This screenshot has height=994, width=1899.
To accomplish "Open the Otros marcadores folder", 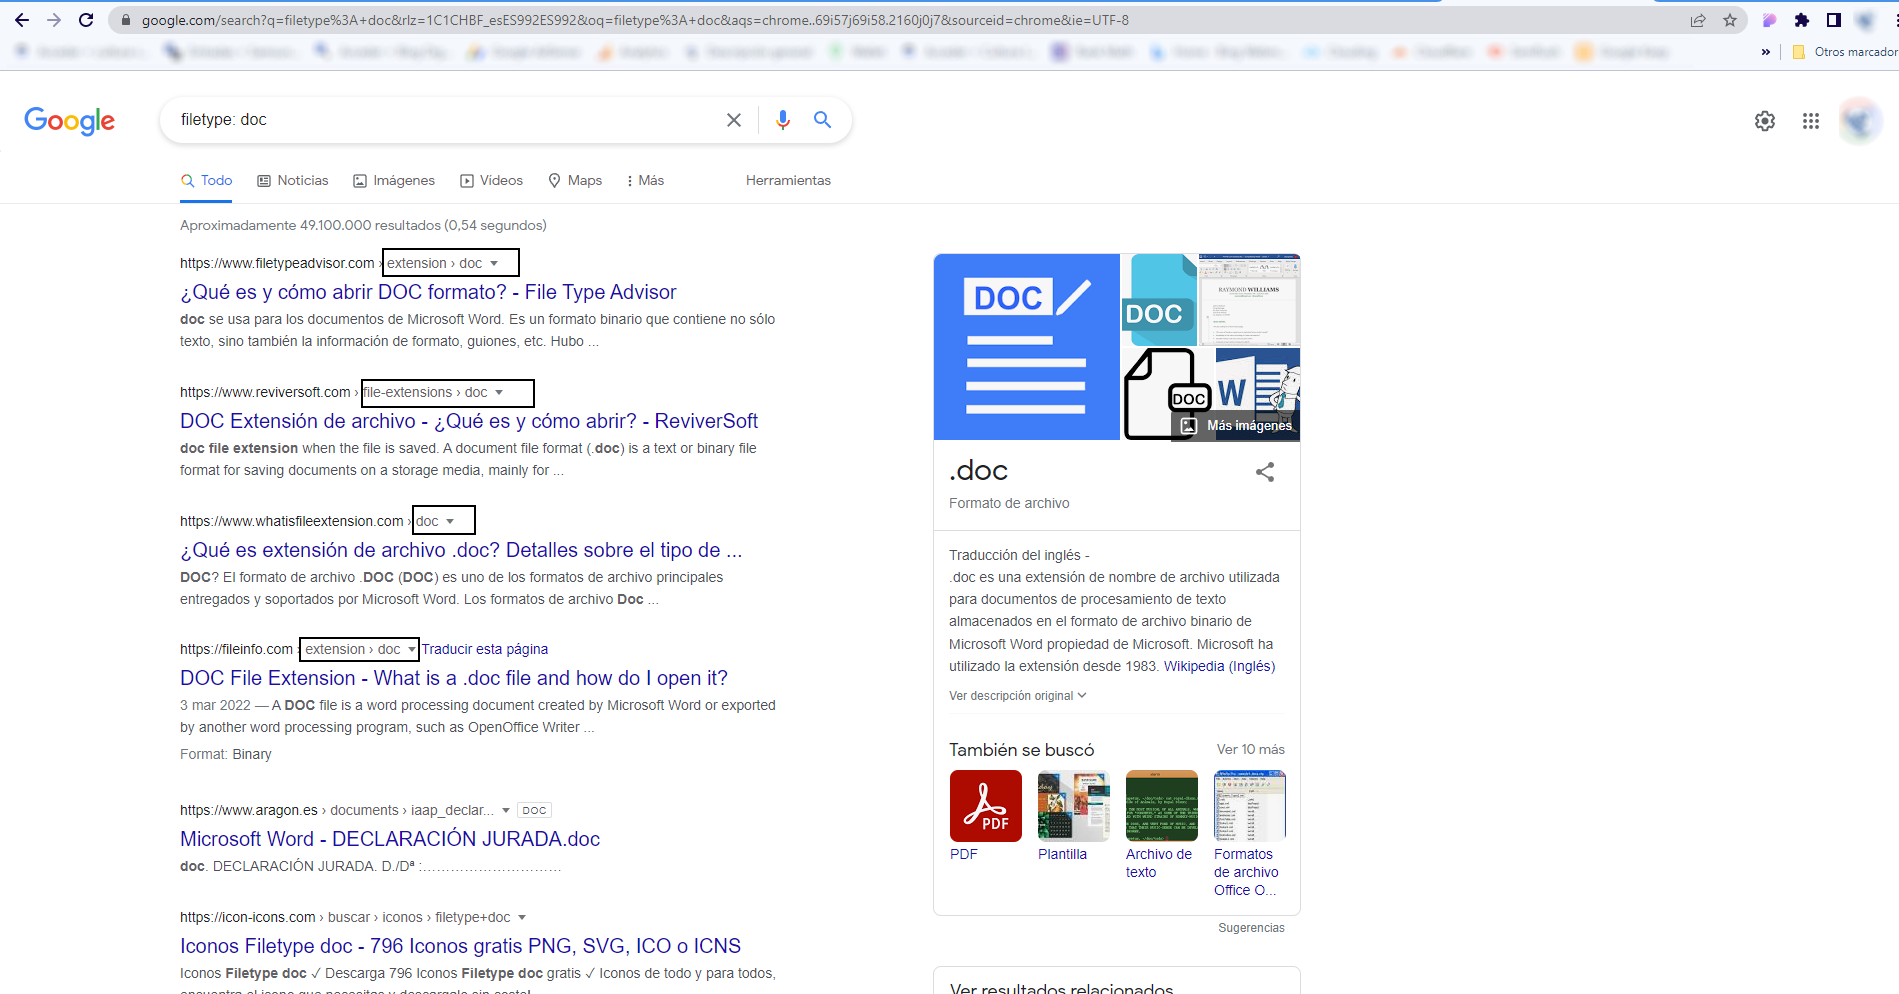I will 1846,52.
